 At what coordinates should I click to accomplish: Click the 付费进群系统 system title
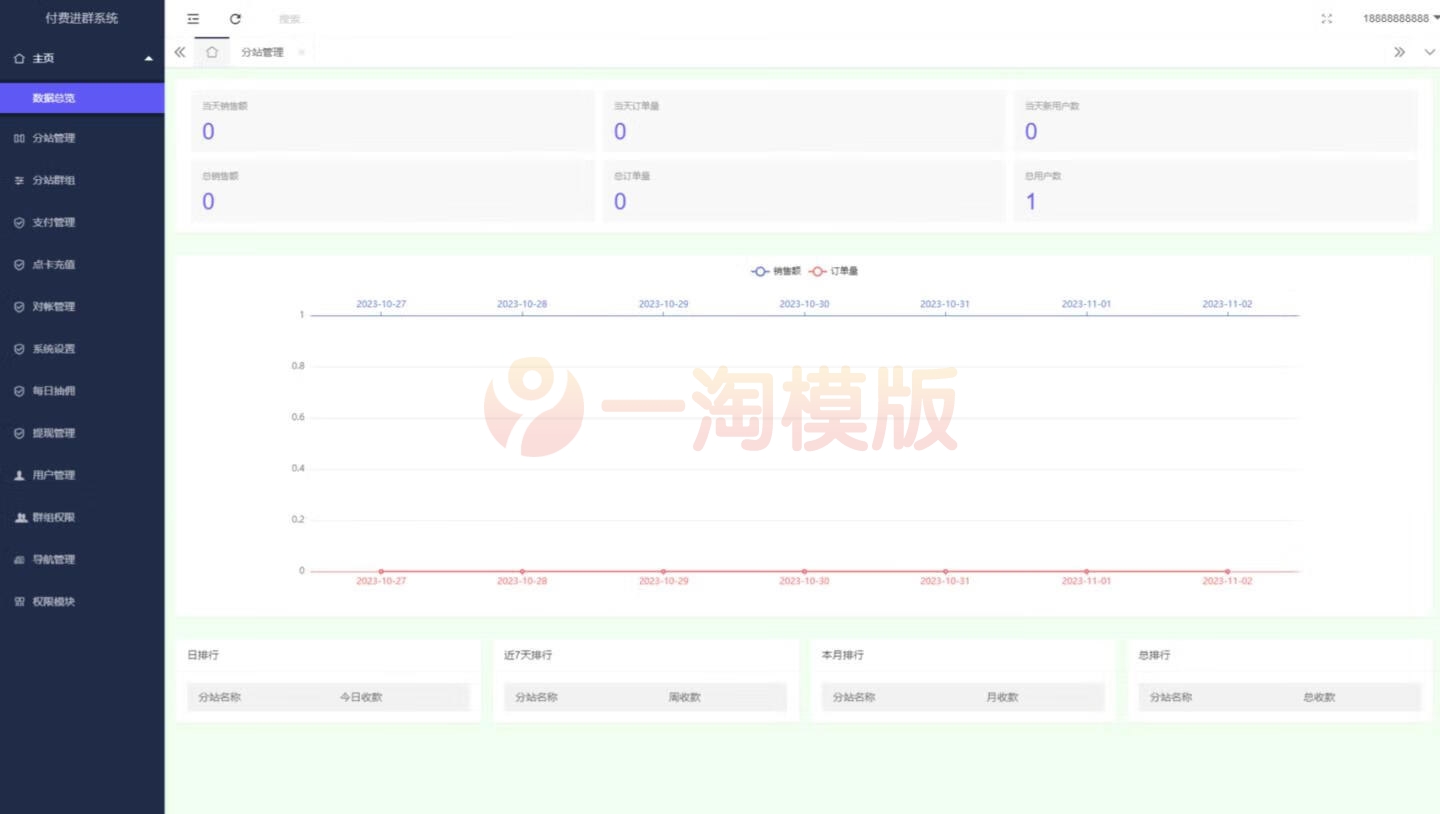click(82, 18)
